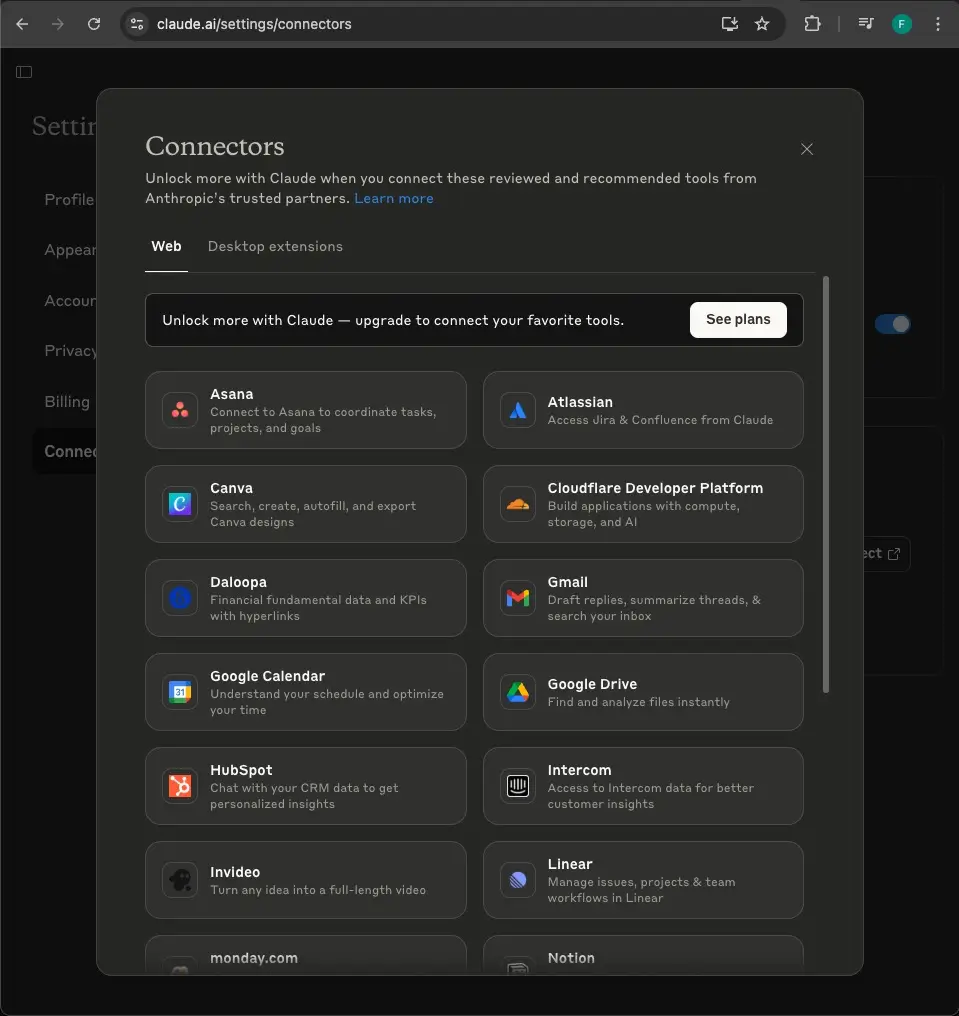Bookmark this page with star icon
The image size is (959, 1016).
762,24
